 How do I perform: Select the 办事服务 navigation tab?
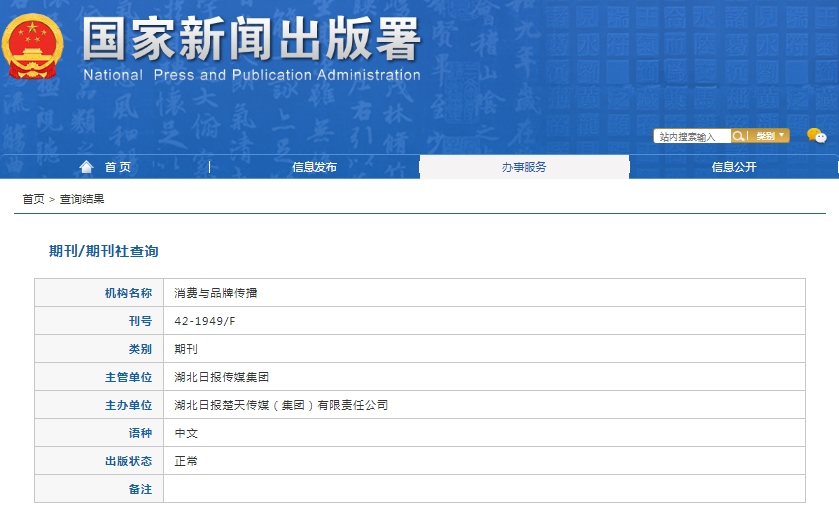tap(524, 167)
